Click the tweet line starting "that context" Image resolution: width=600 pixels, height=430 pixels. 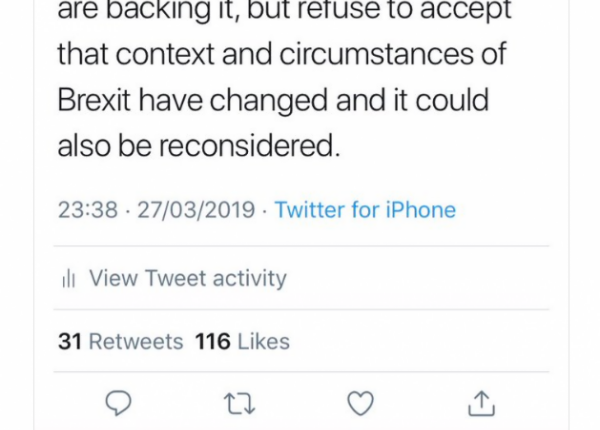coord(281,53)
